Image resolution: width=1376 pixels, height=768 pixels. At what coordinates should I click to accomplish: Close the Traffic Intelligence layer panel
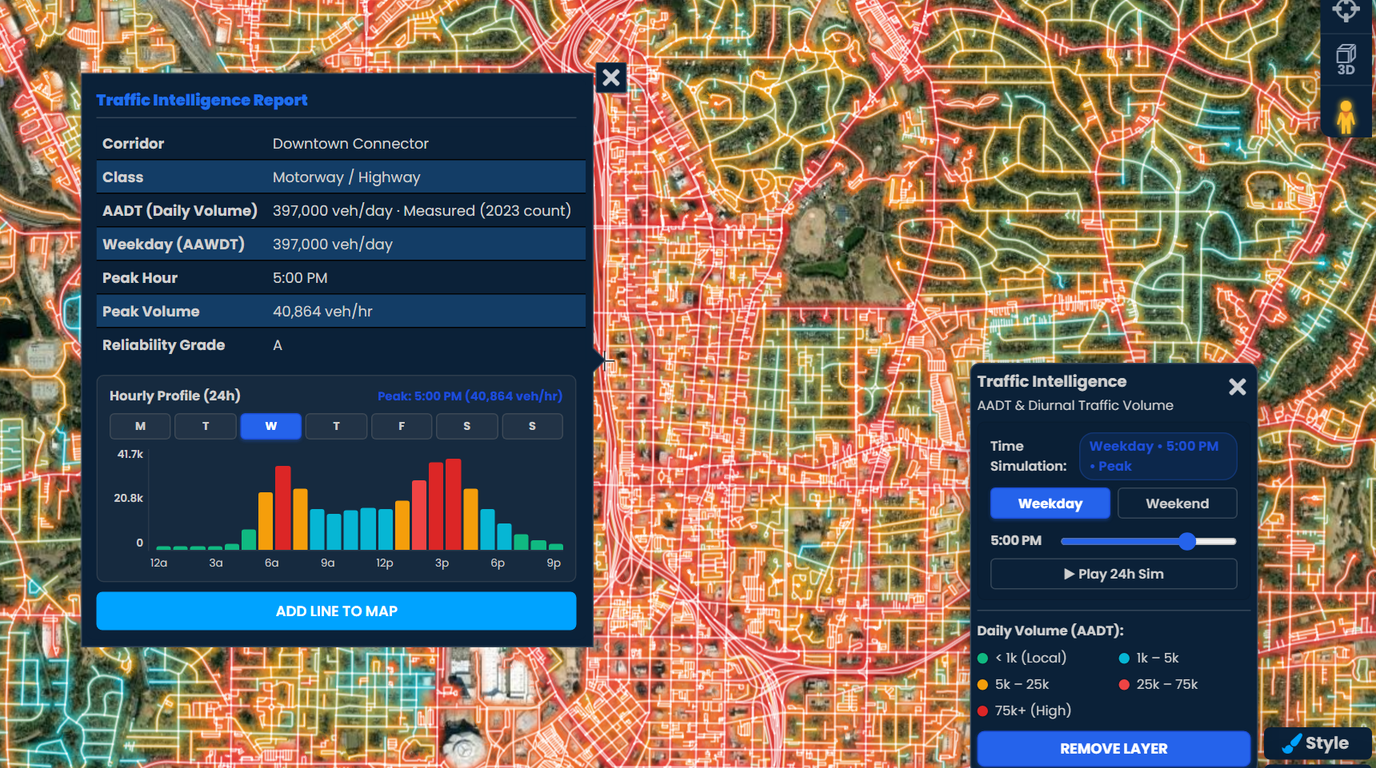pos(1237,387)
